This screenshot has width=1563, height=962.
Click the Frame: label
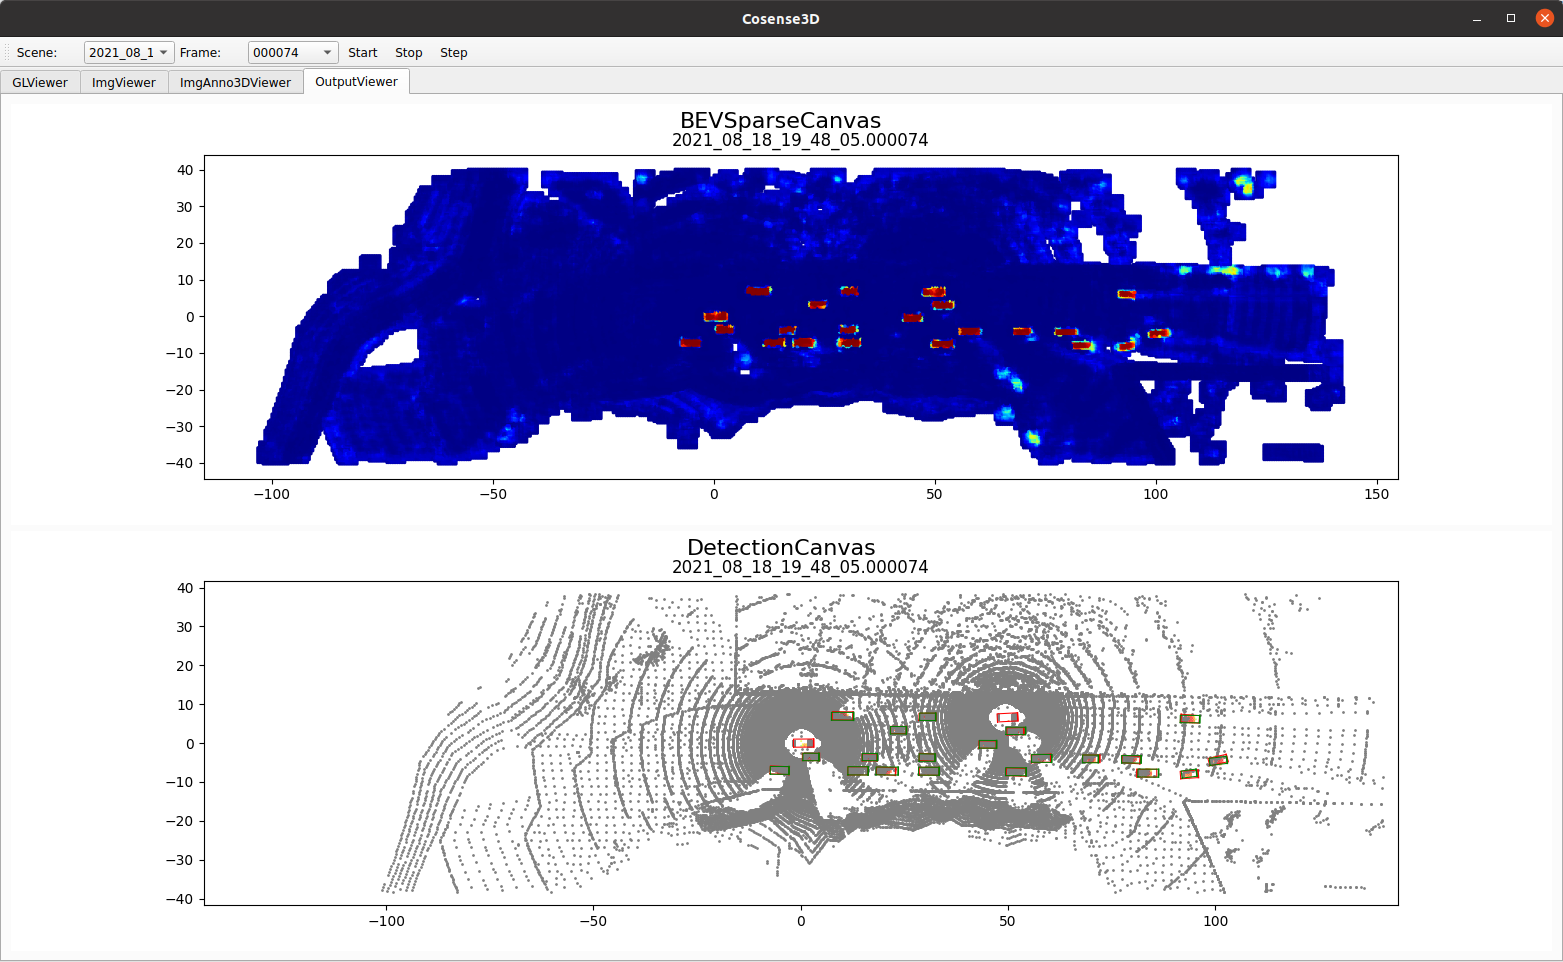click(x=200, y=53)
